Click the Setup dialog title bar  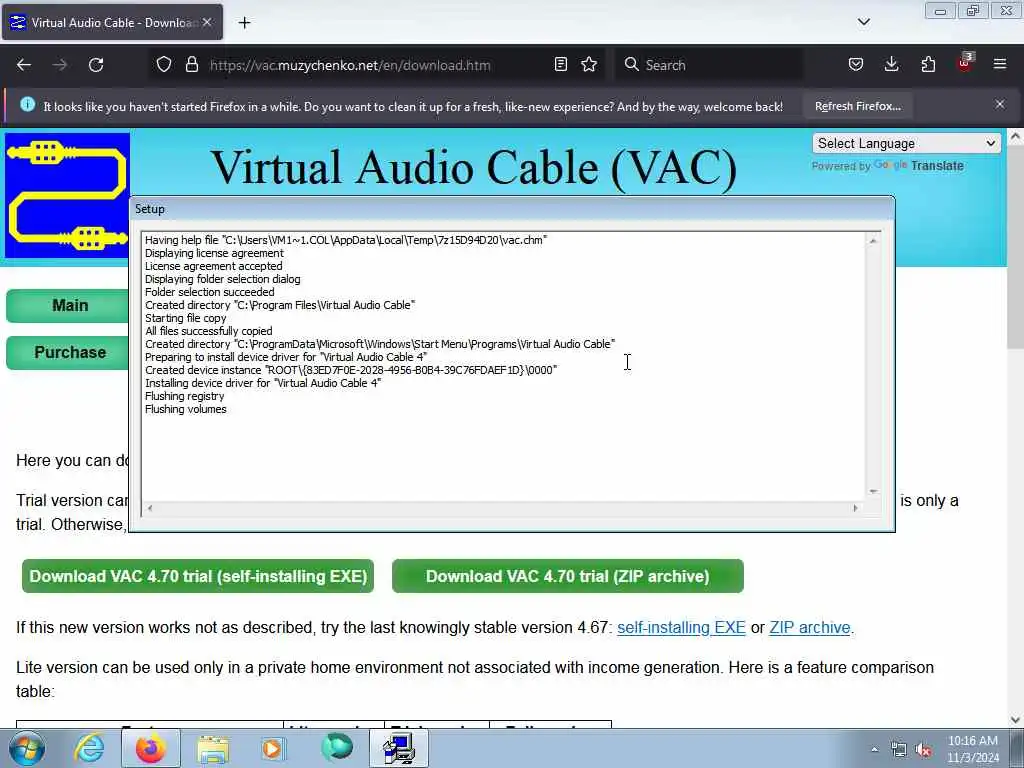511,209
